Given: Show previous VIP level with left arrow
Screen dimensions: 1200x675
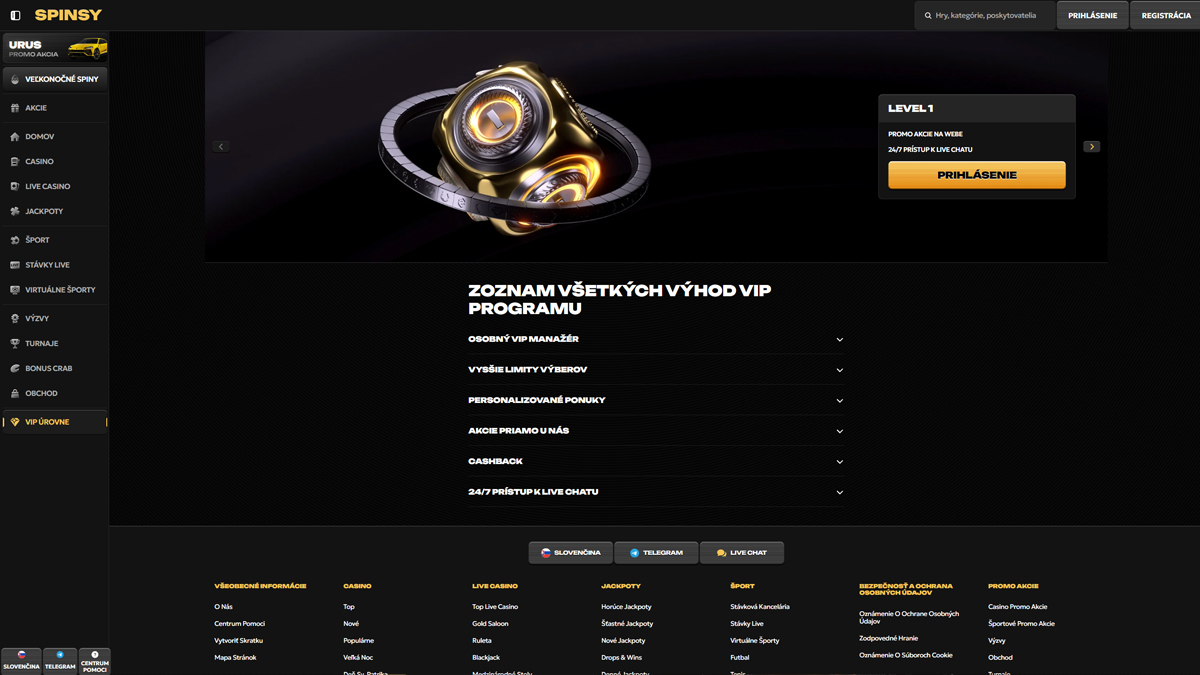Looking at the screenshot, I should (222, 146).
